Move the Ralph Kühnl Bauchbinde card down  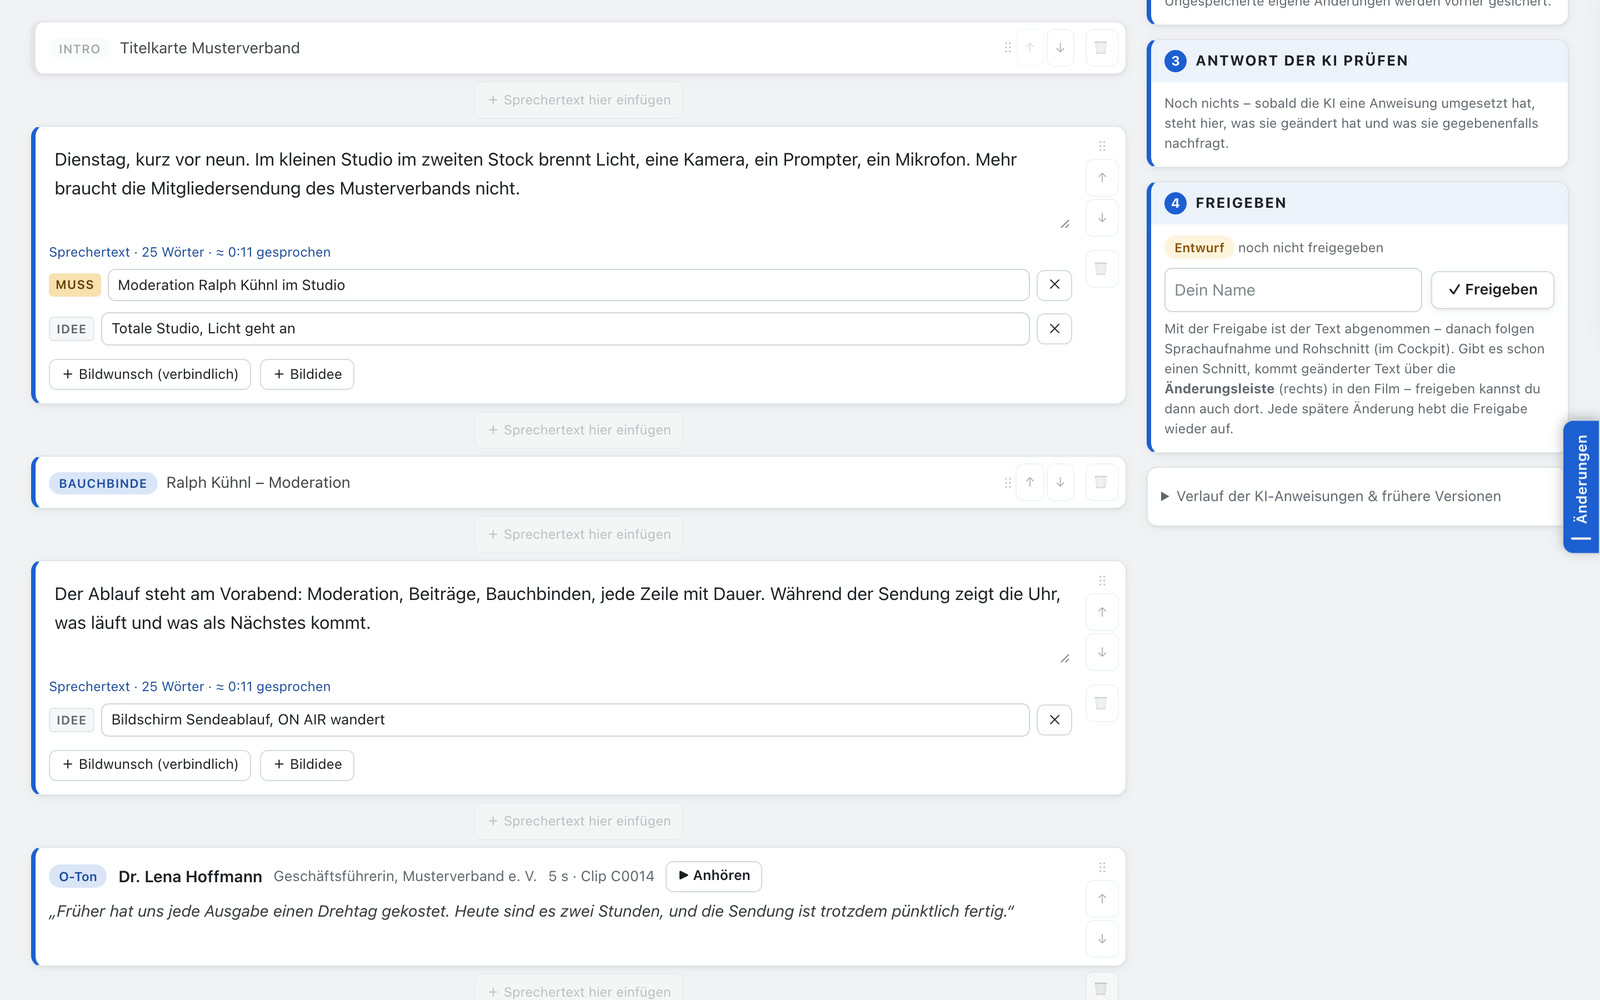pos(1060,482)
